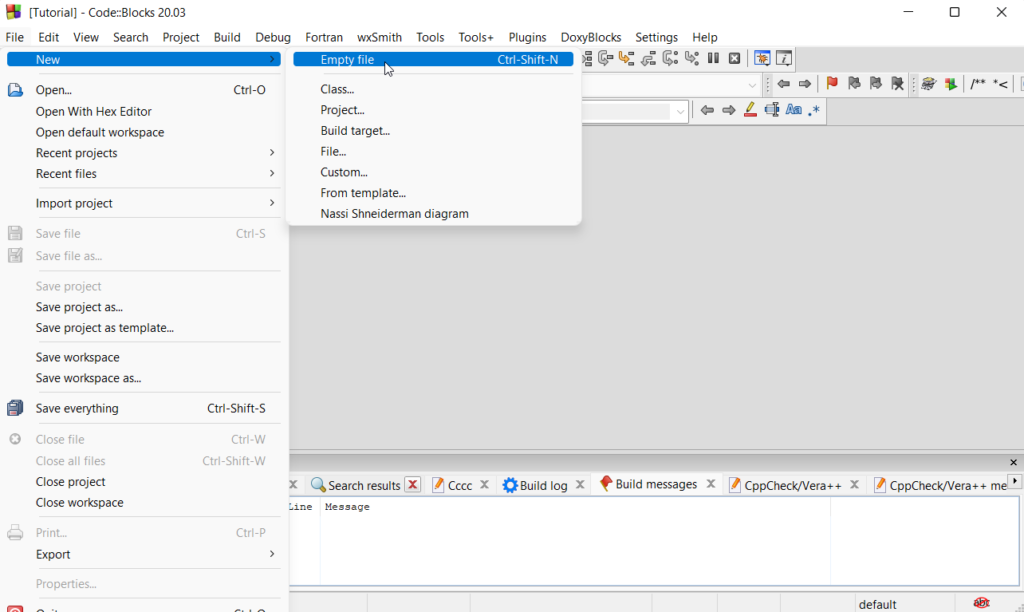Open the Debugging windows bug icon
The height and width of the screenshot is (612, 1024).
761,59
